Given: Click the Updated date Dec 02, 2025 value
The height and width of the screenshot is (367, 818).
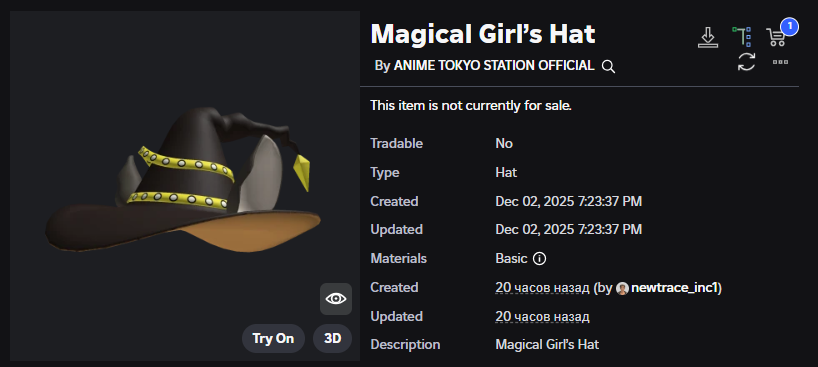Looking at the screenshot, I should [569, 230].
